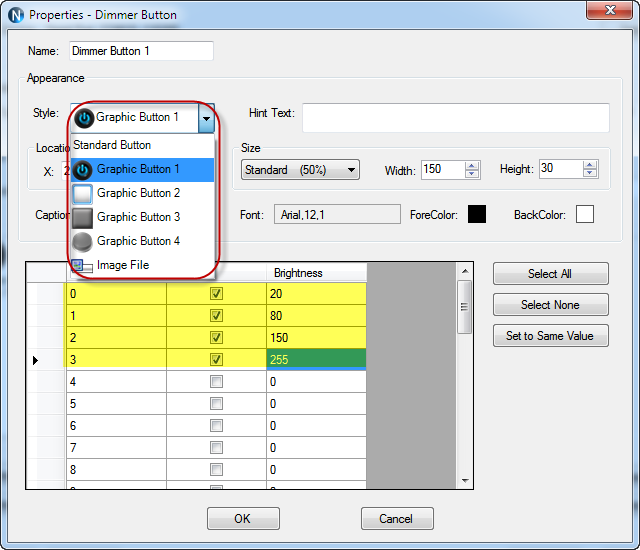Click the Brightness column header

[x=316, y=273]
